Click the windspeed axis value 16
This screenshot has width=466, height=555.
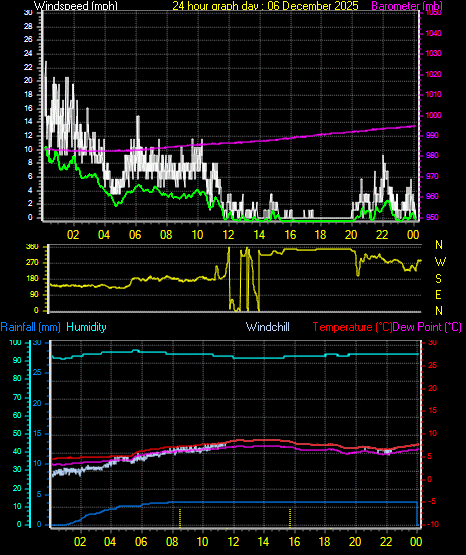click(28, 108)
